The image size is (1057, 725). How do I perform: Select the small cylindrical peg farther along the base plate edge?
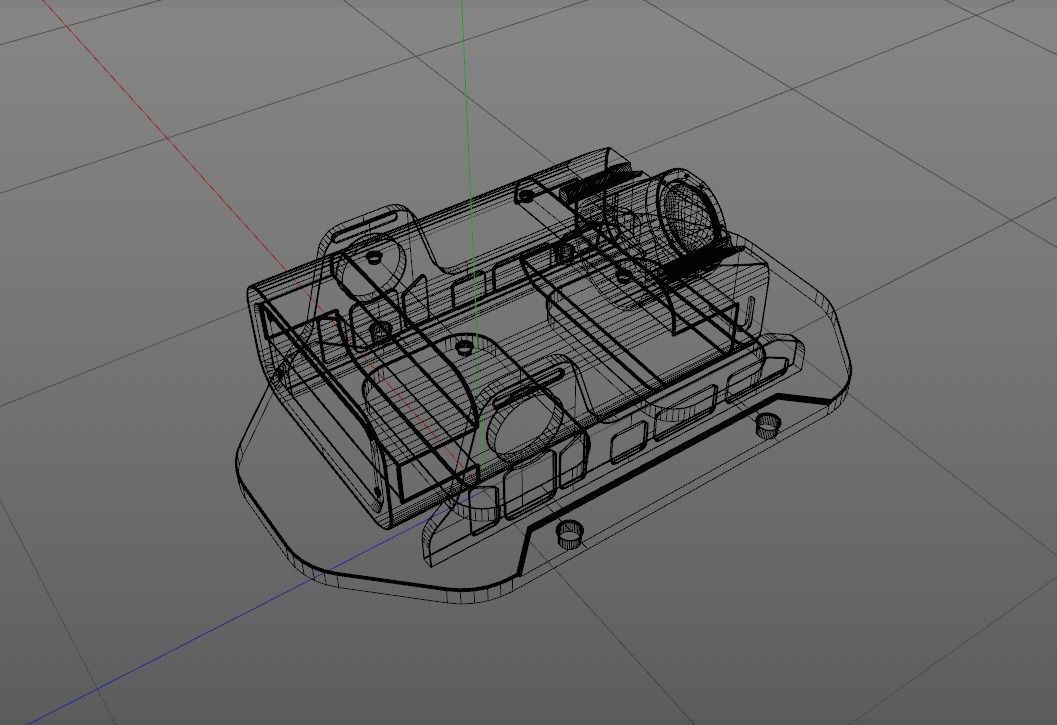(766, 426)
